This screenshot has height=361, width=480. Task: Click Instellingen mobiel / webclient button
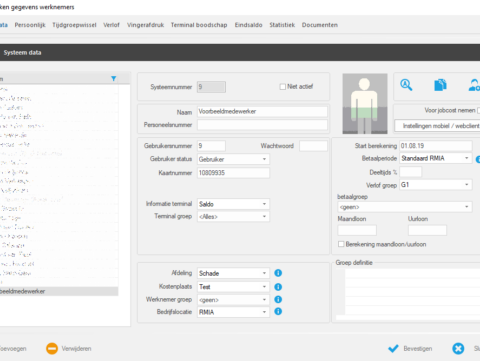tap(437, 126)
